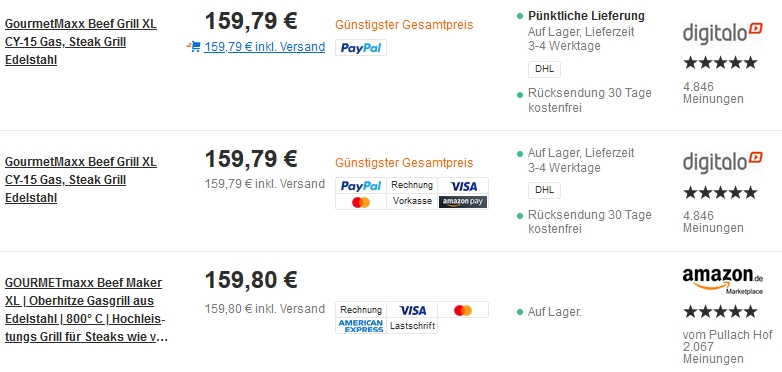
Task: Click the shopping cart icon beside 159,79 € inkl. Versand
Action: [194, 47]
